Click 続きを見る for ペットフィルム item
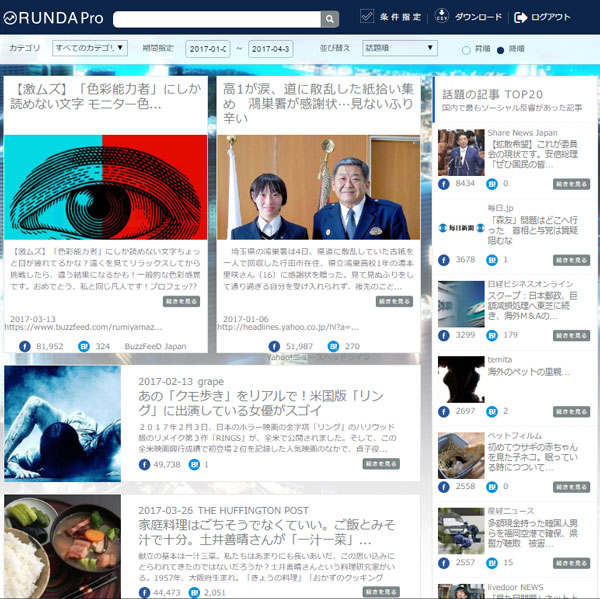This screenshot has width=600, height=599. [x=571, y=487]
